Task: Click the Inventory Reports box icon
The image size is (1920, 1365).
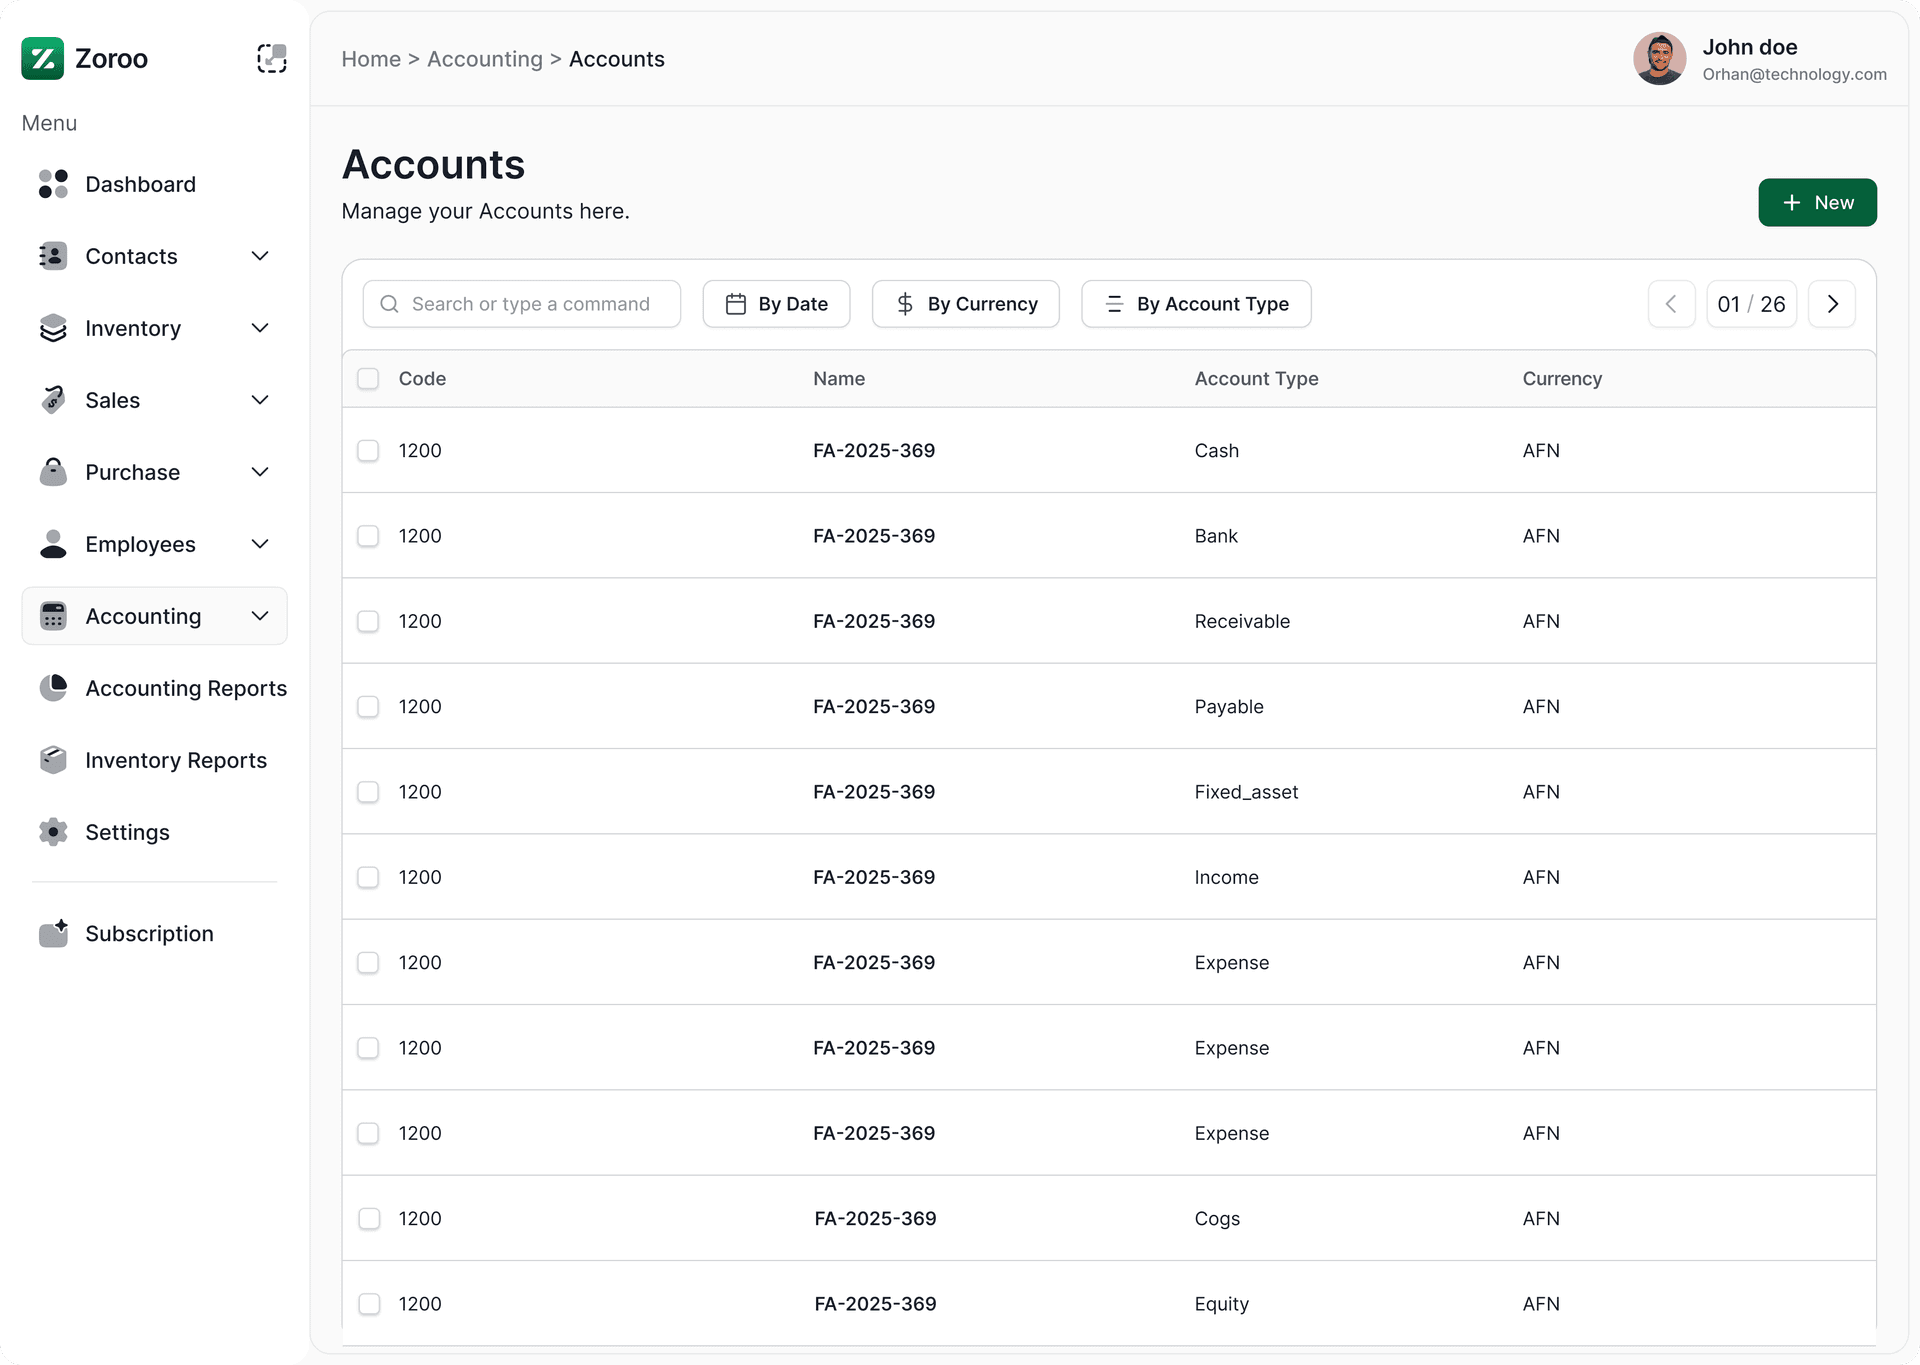Action: pos(53,760)
